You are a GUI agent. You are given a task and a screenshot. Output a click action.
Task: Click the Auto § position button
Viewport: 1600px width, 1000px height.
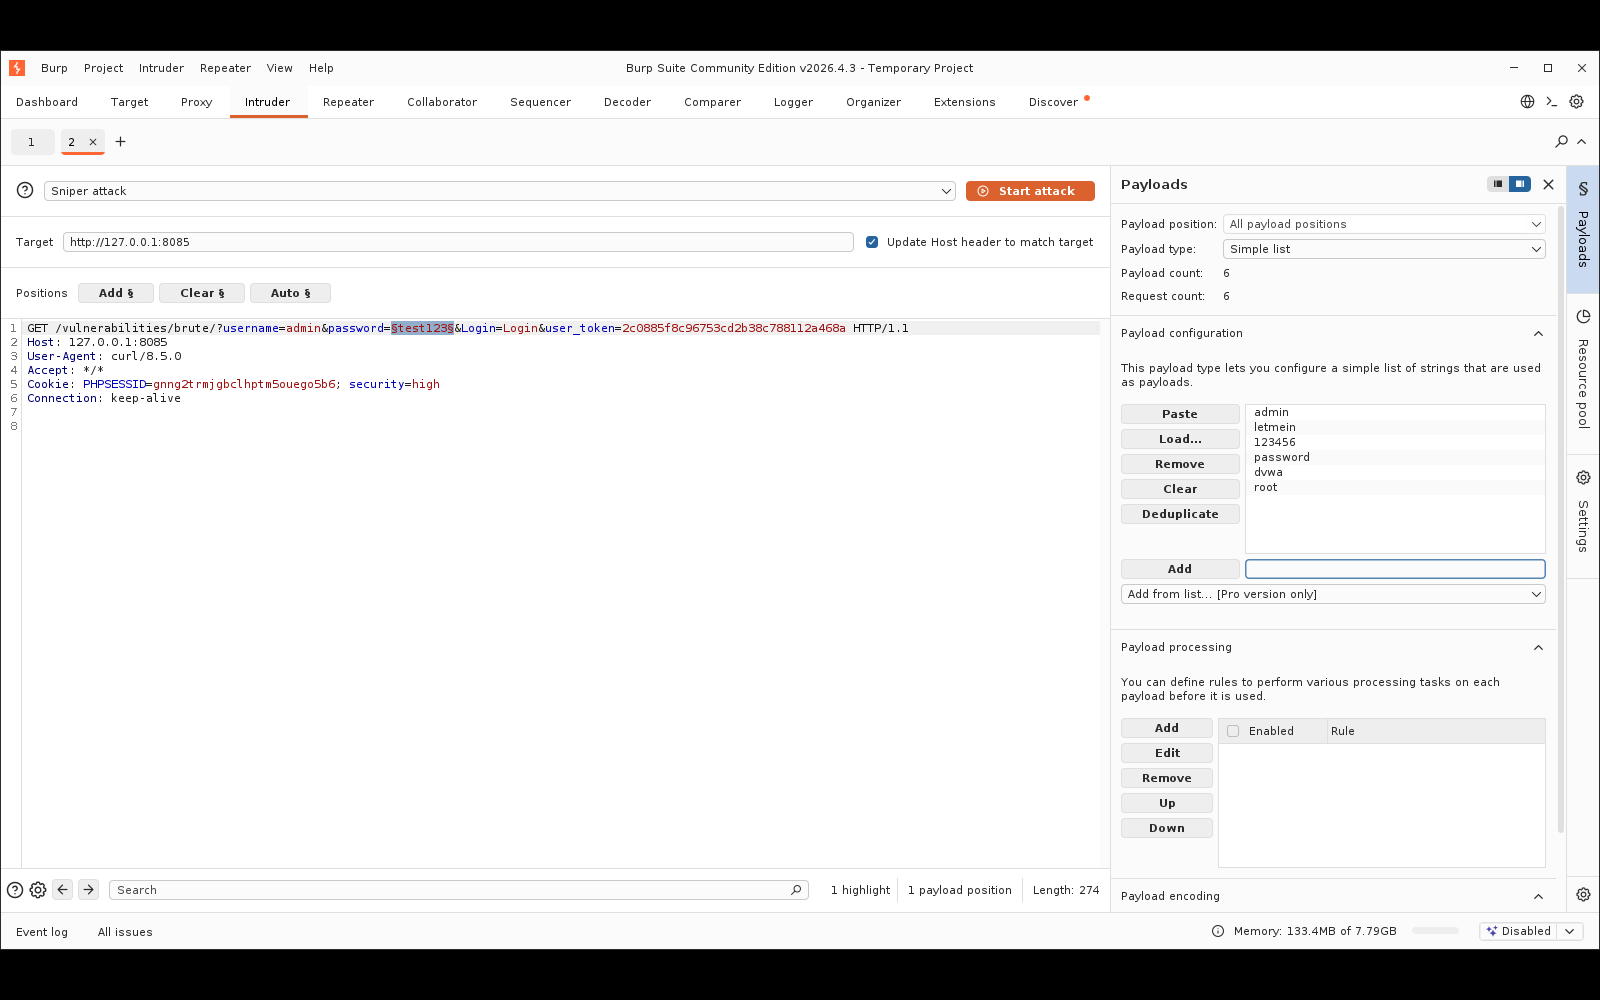pyautogui.click(x=290, y=293)
